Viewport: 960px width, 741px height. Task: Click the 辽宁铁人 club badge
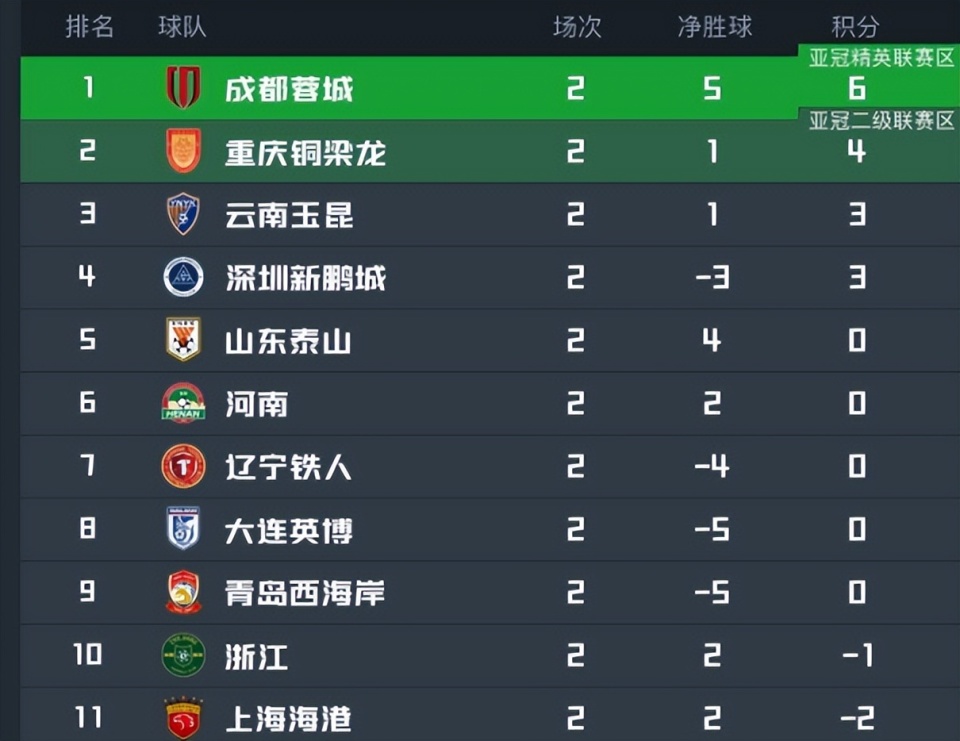183,467
